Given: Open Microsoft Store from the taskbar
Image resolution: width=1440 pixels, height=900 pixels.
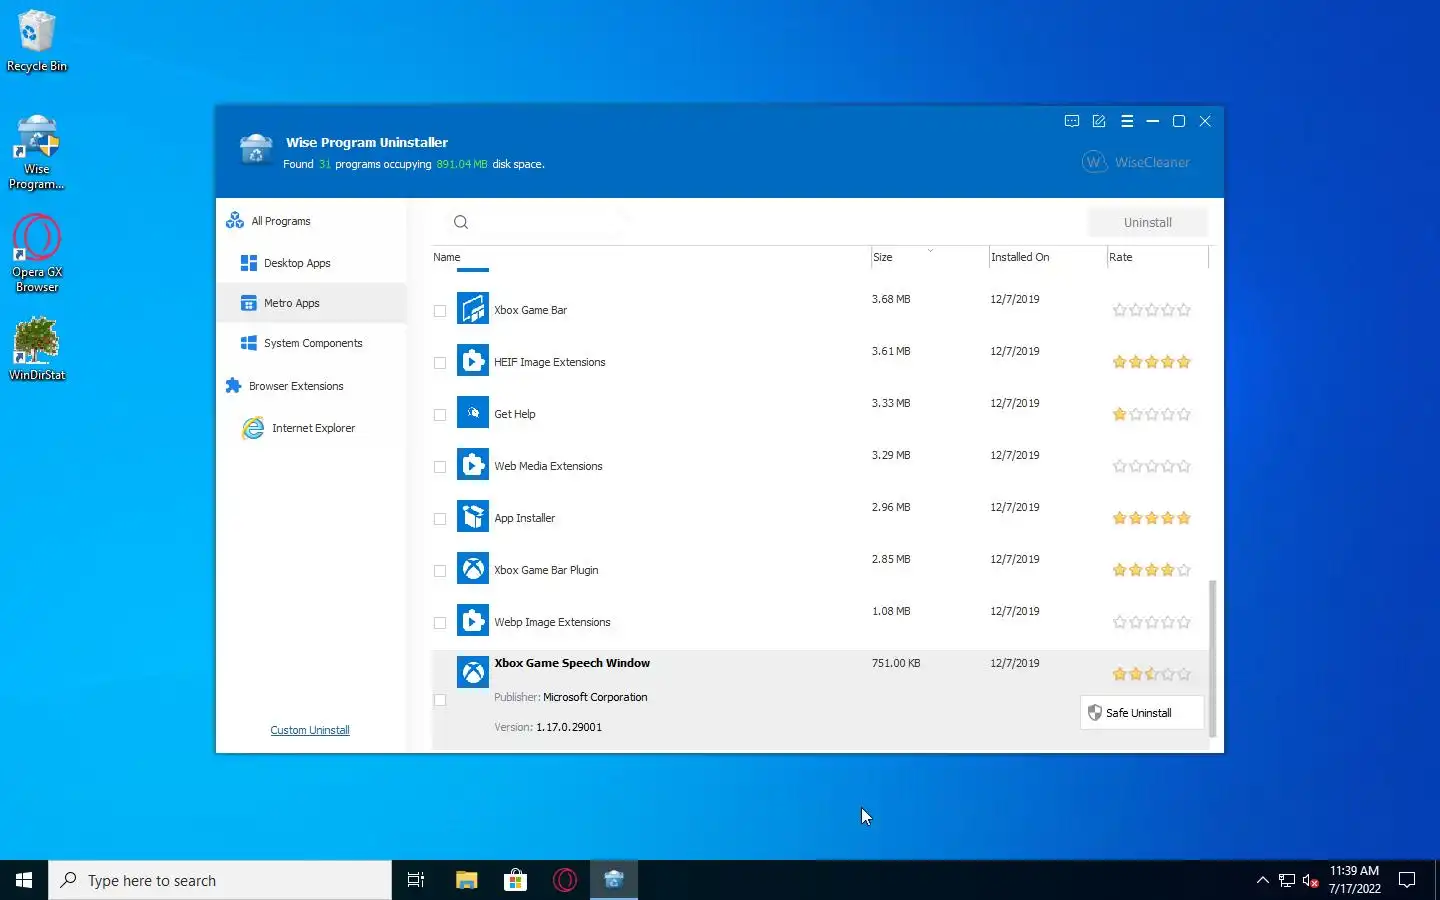Looking at the screenshot, I should coord(515,880).
